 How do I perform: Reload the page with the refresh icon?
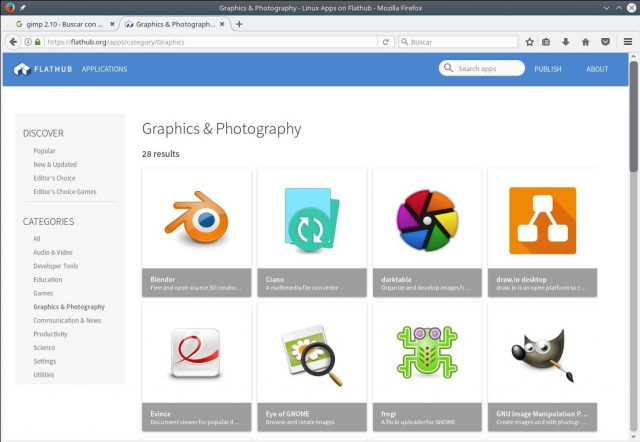[385, 42]
